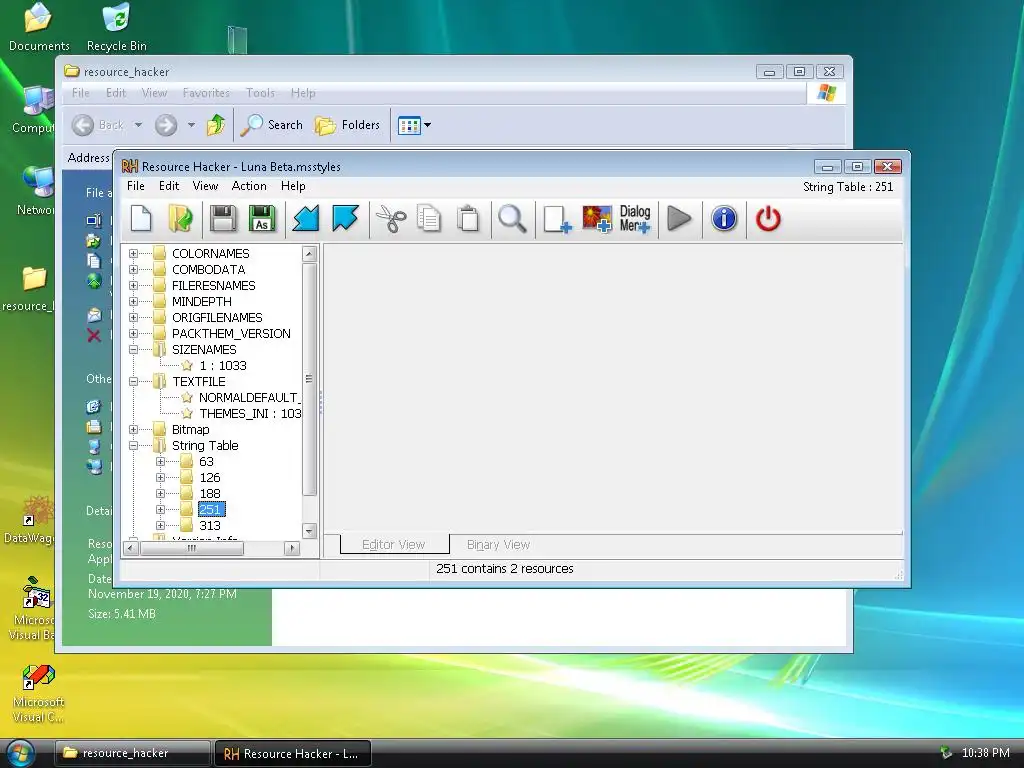Open Favorites menu in resource_hacker window

(x=206, y=93)
